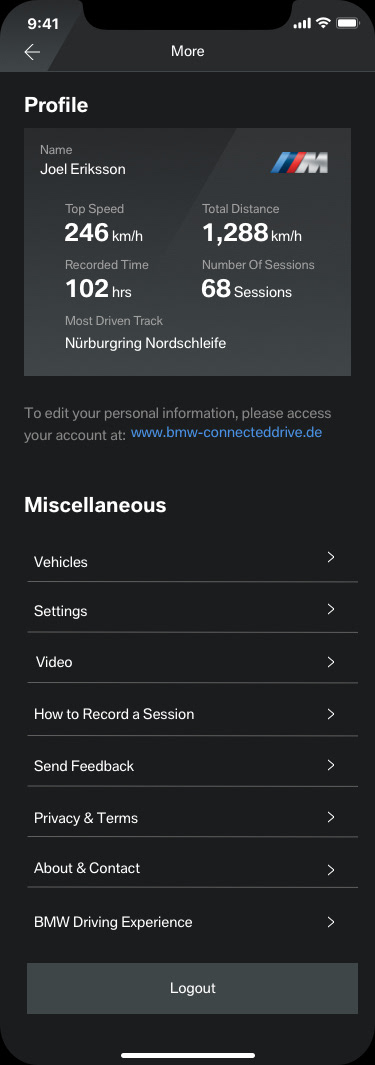This screenshot has width=375, height=1065.
Task: Open How to Record a Session
Action: (x=192, y=714)
